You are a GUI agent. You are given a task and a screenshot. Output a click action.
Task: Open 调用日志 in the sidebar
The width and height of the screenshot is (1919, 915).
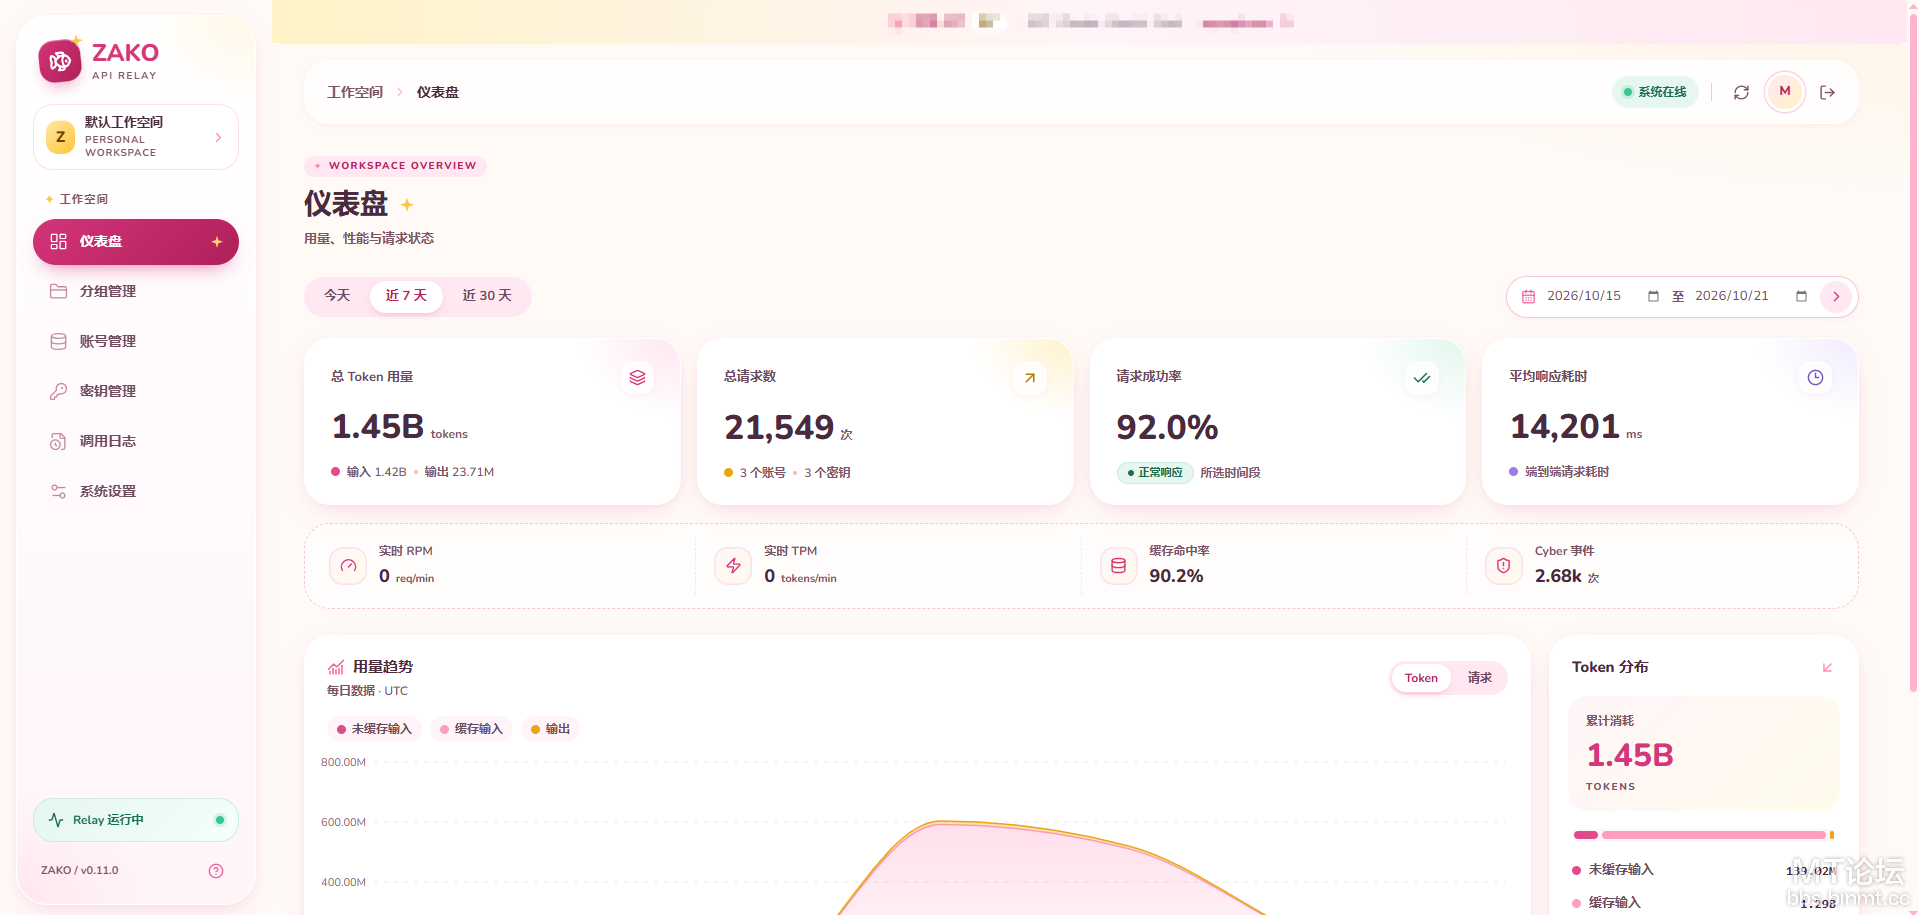(x=136, y=442)
